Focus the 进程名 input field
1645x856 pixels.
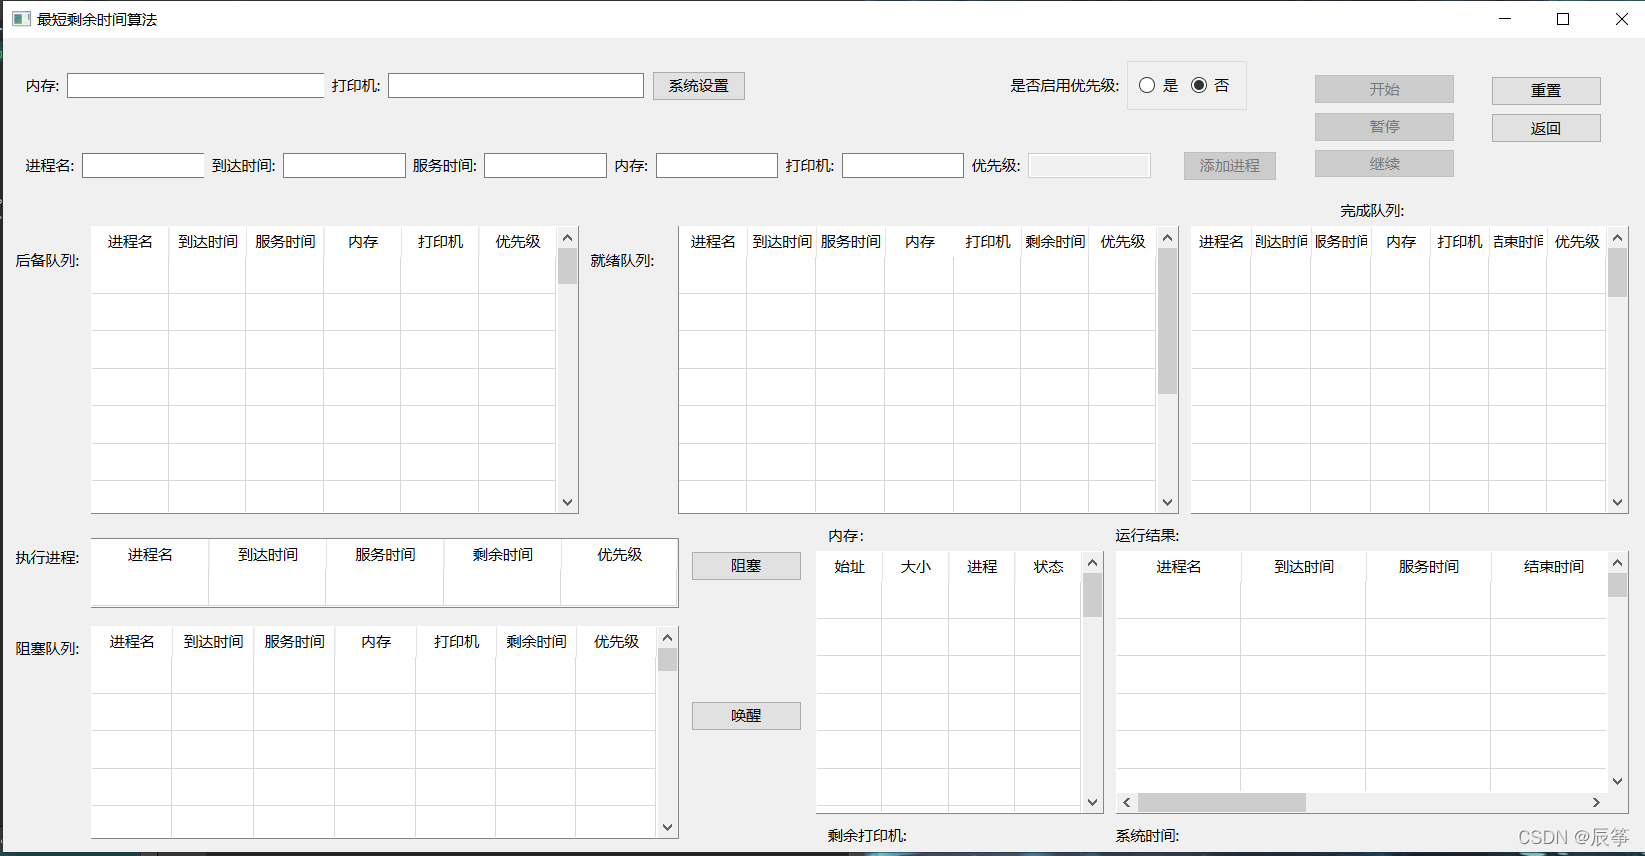143,166
